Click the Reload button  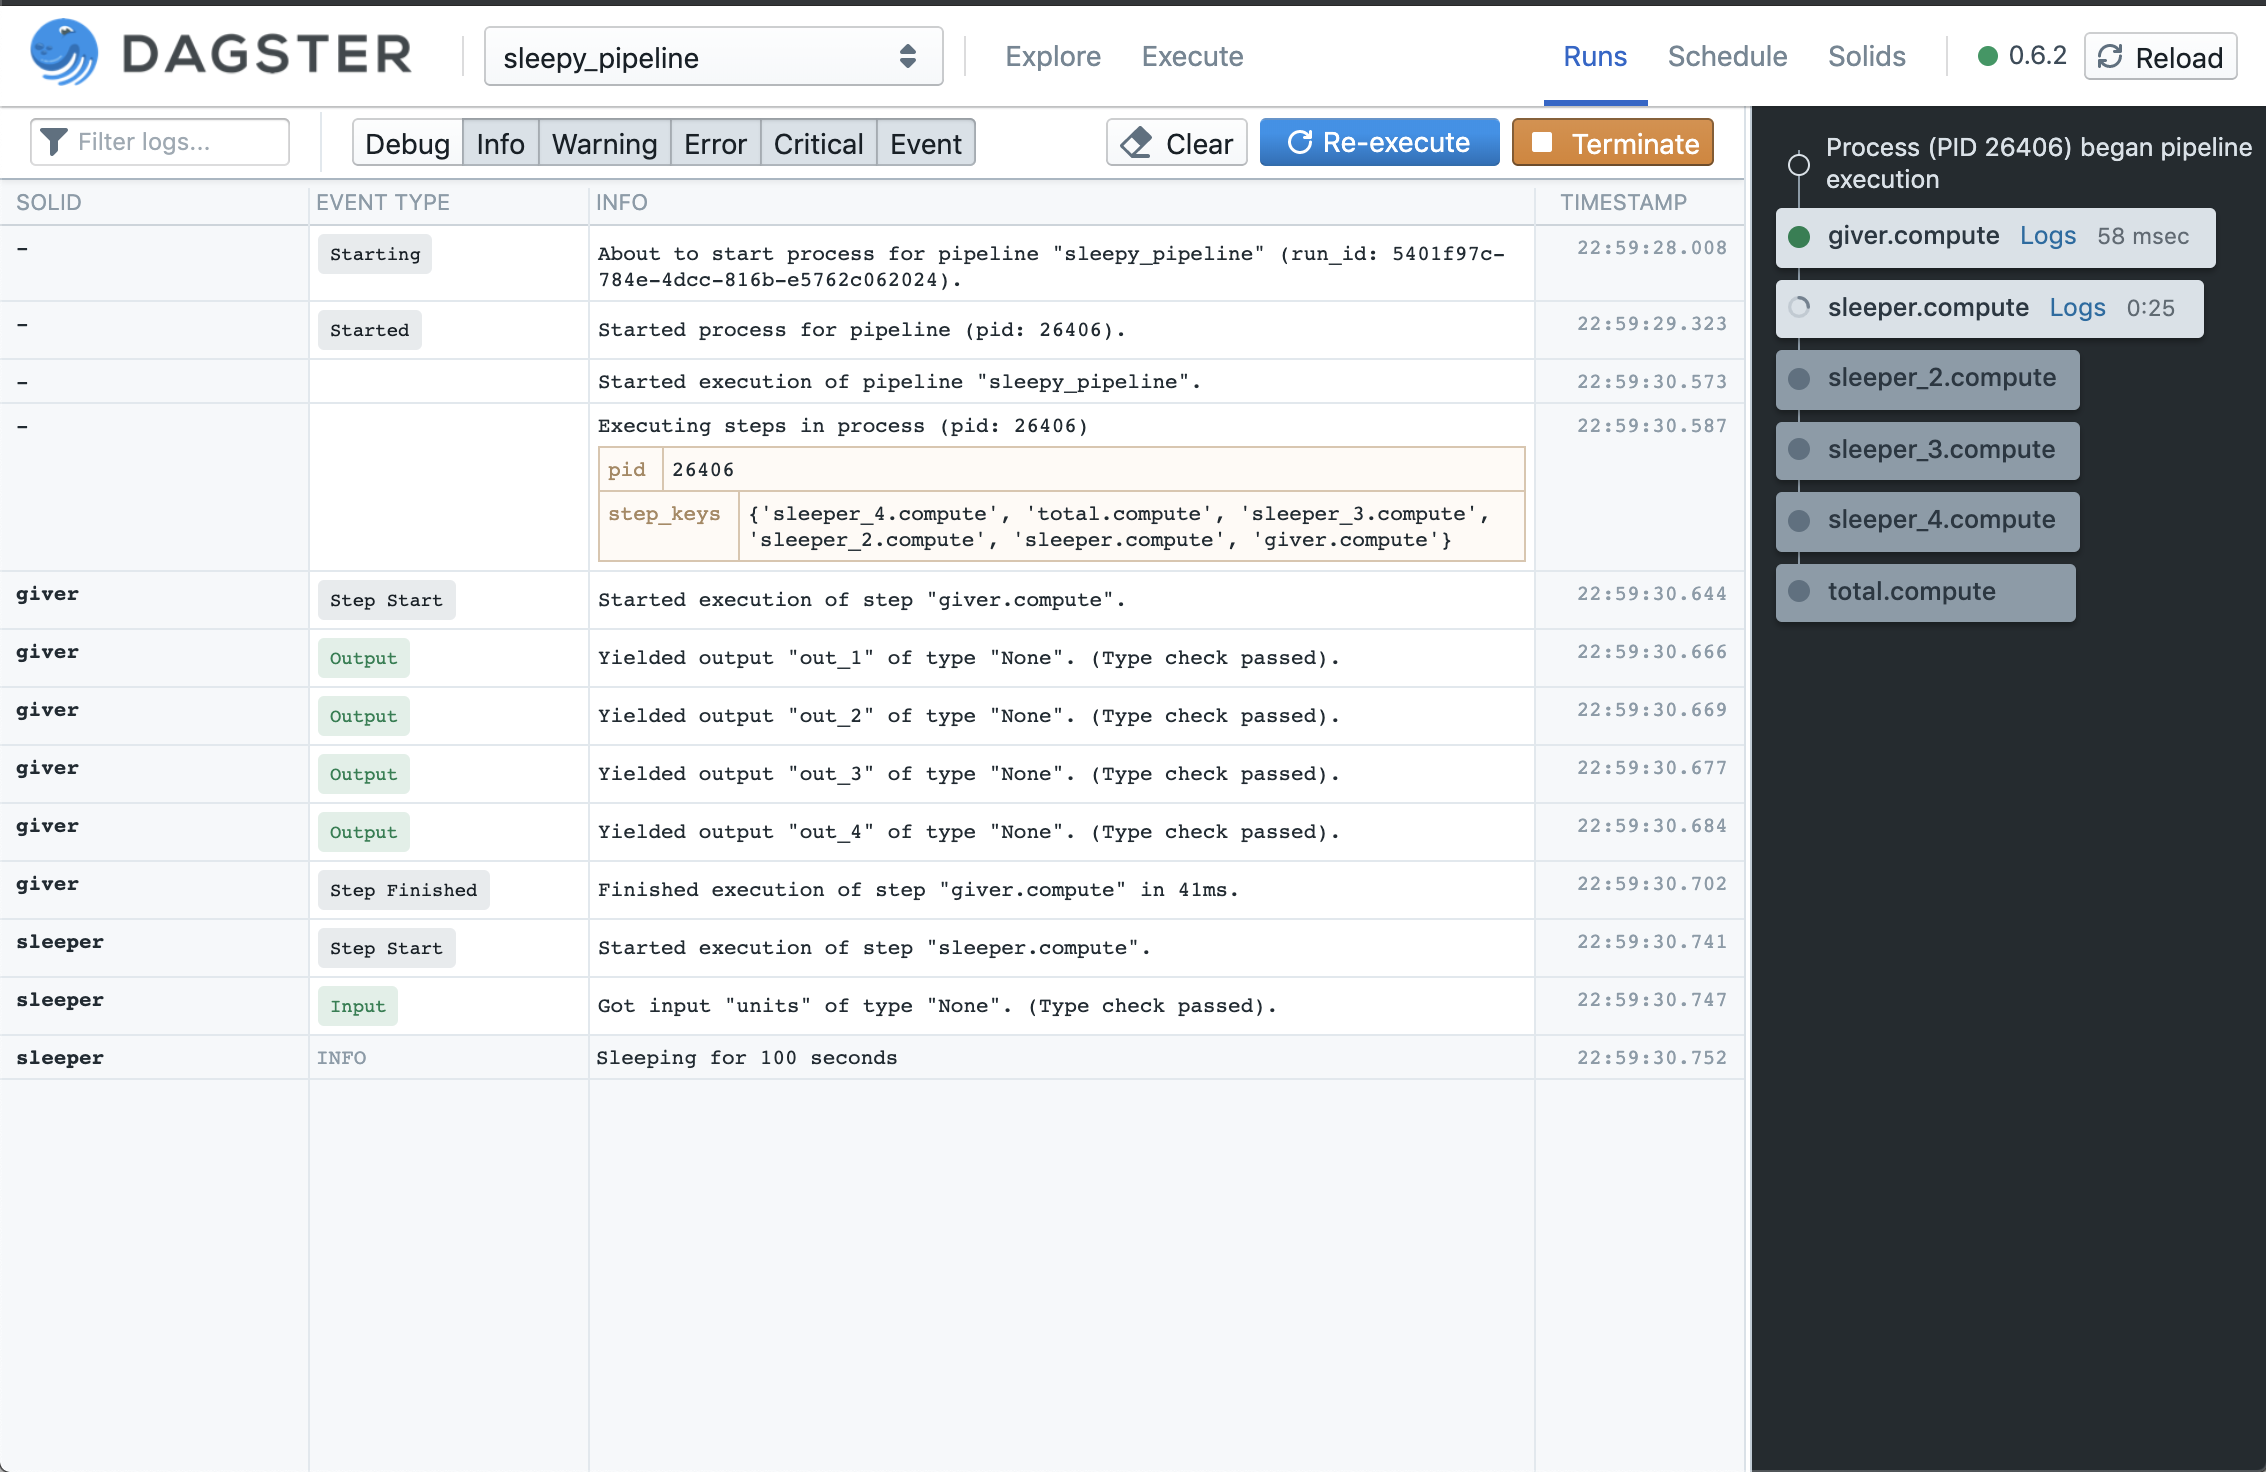[2160, 57]
